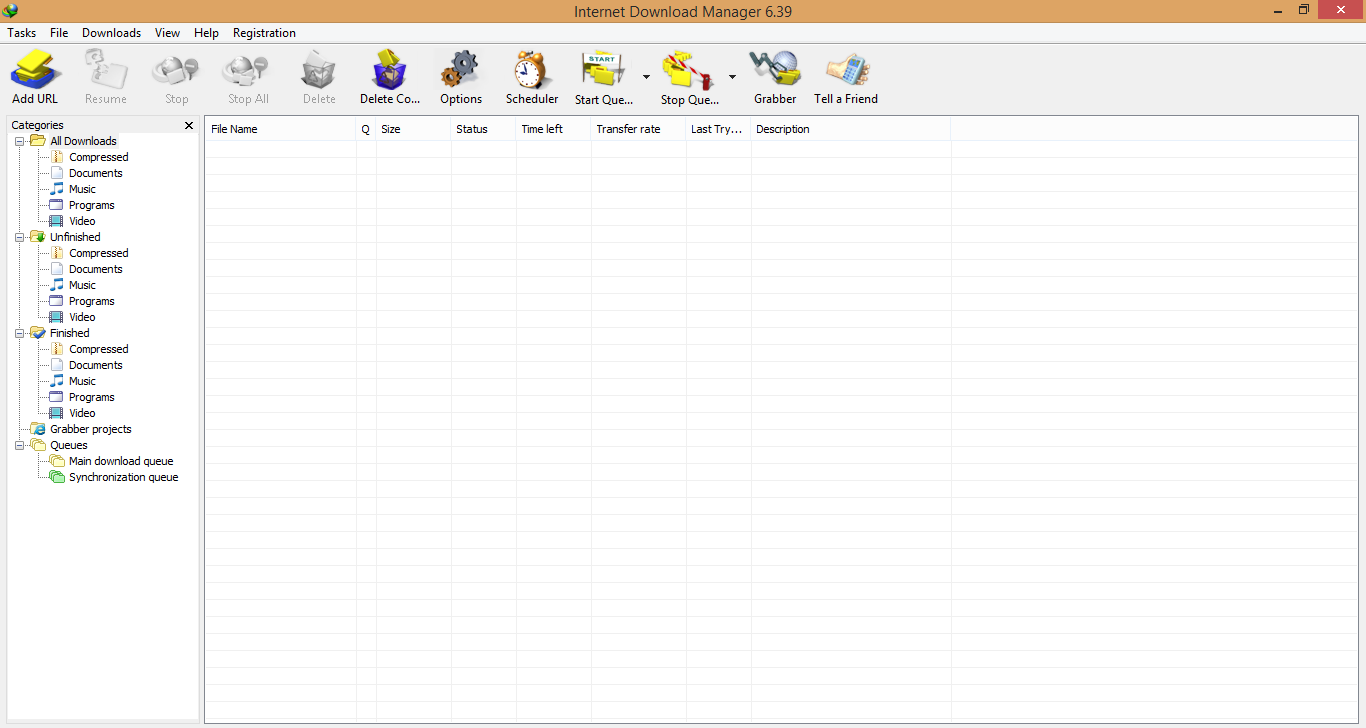The image size is (1366, 728).
Task: Sort by the Transfer rate column header
Action: [x=638, y=129]
